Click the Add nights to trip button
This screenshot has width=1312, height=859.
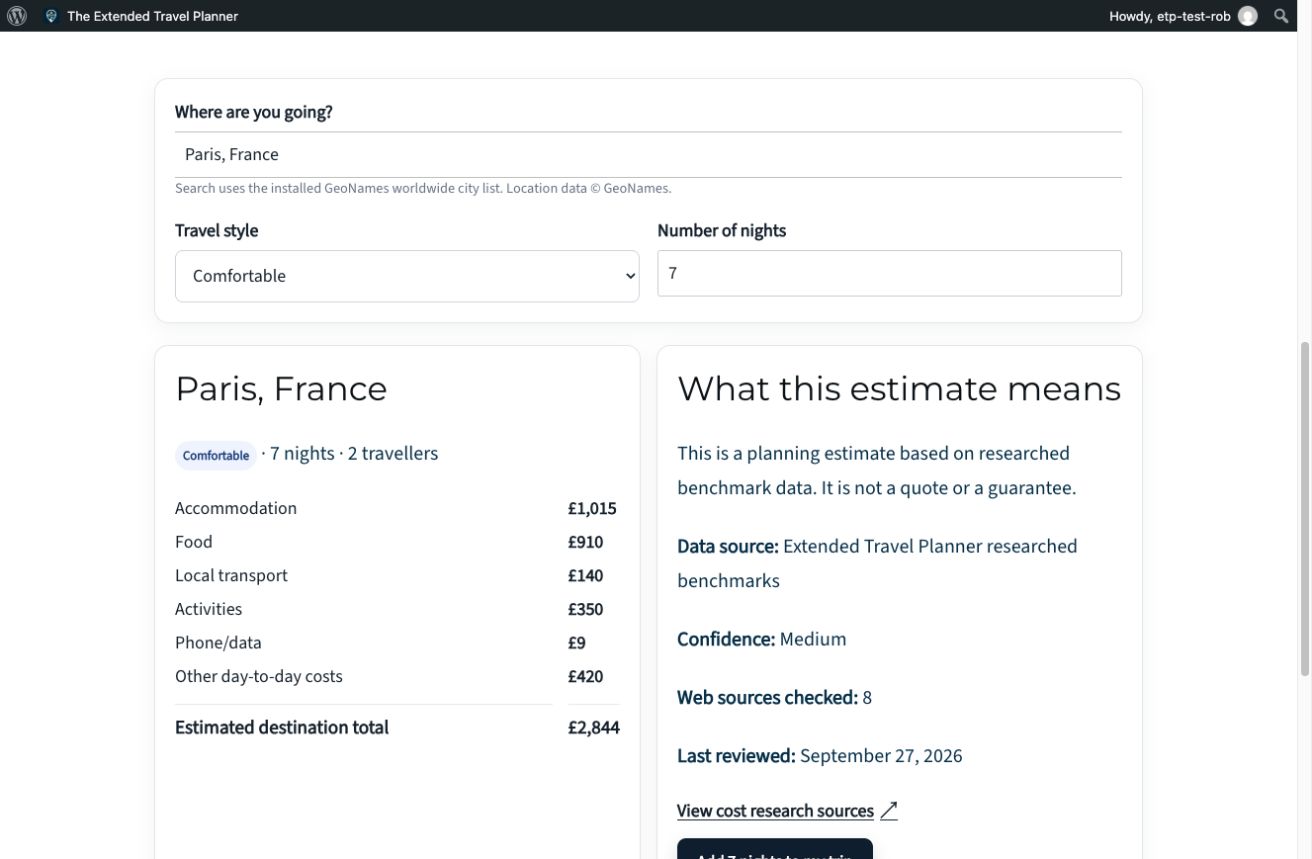(x=775, y=849)
